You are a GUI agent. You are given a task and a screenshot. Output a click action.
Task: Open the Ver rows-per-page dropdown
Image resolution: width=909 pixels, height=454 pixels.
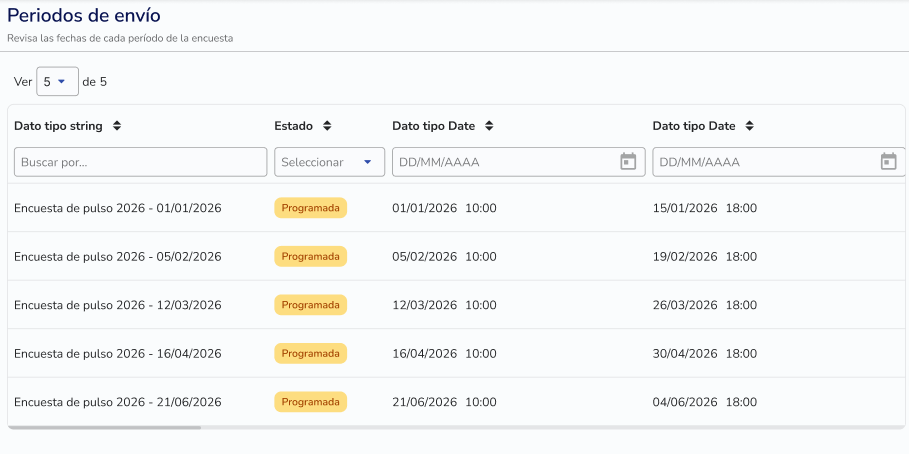[x=57, y=82]
